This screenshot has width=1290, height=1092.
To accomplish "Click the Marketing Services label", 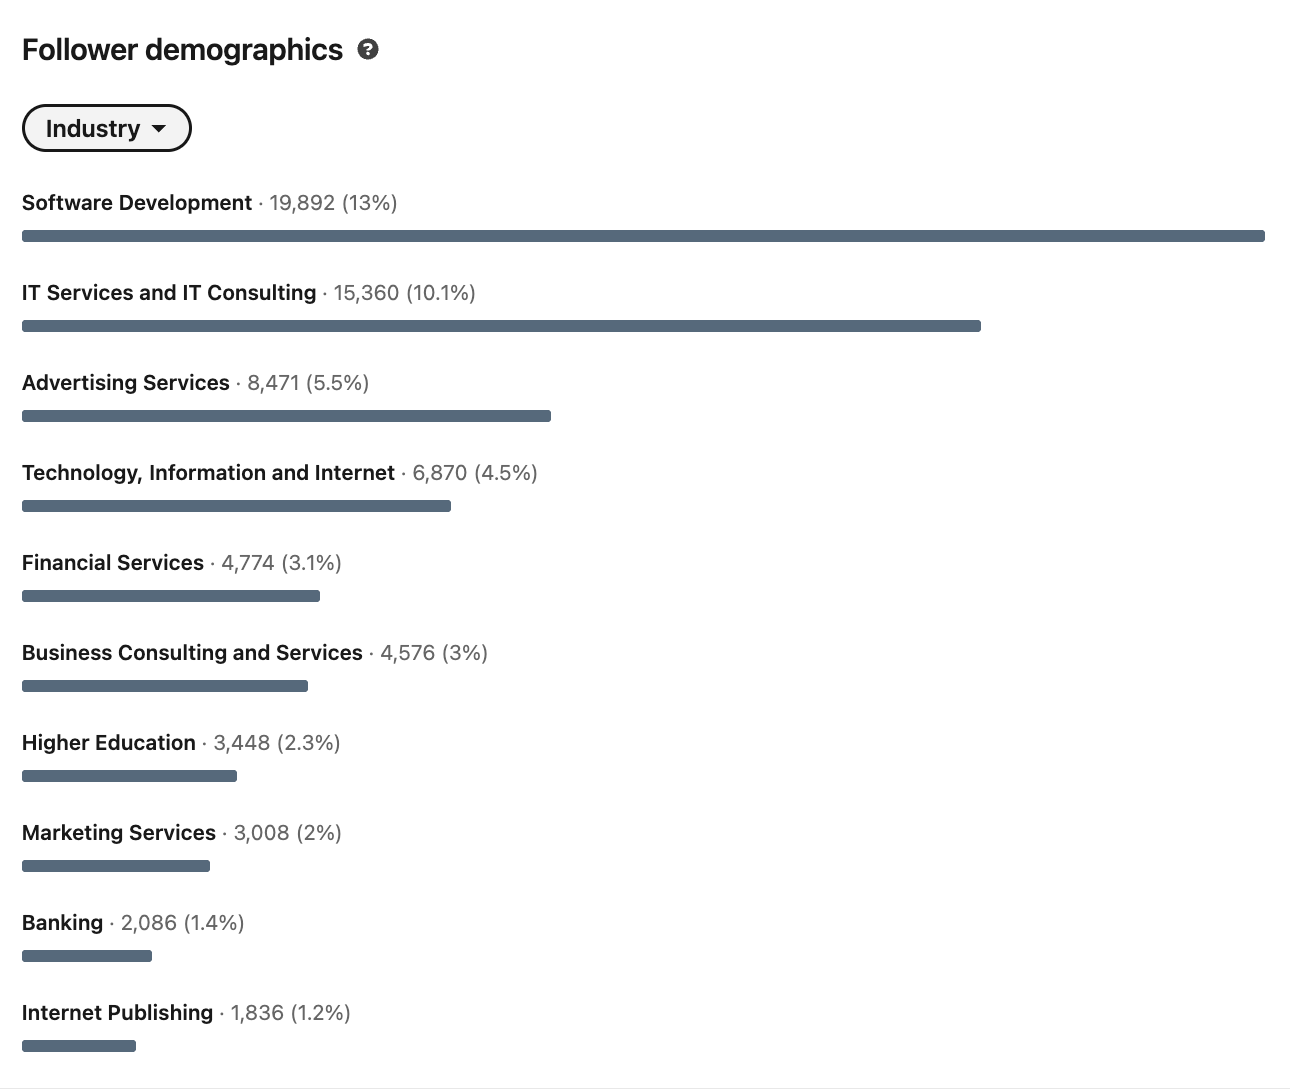I will pos(118,832).
